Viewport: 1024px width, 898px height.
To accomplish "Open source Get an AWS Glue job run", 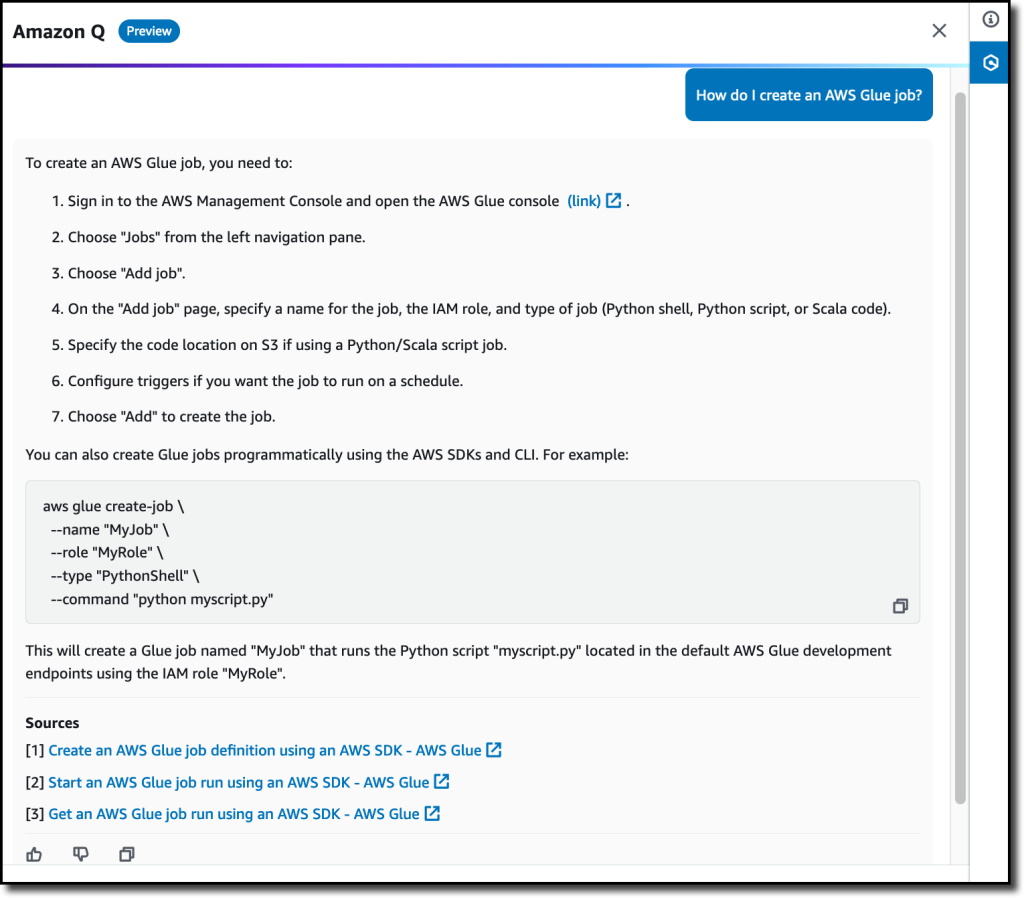I will click(234, 814).
